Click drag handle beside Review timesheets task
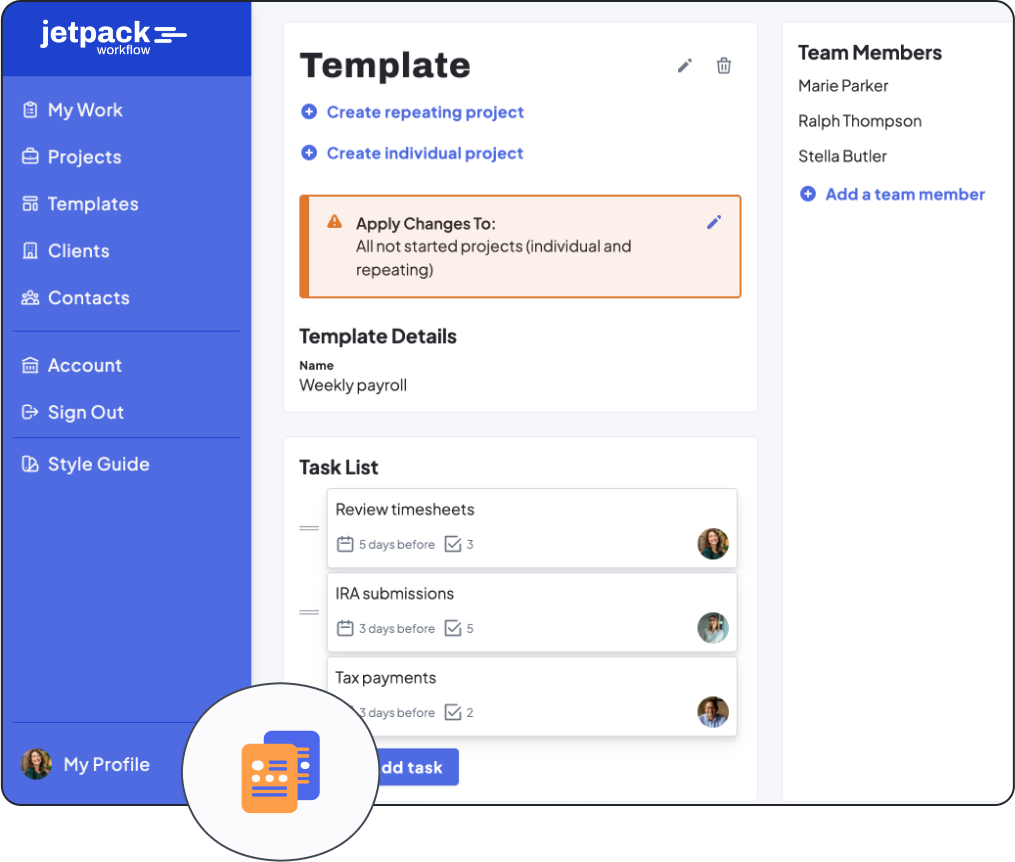 (309, 528)
